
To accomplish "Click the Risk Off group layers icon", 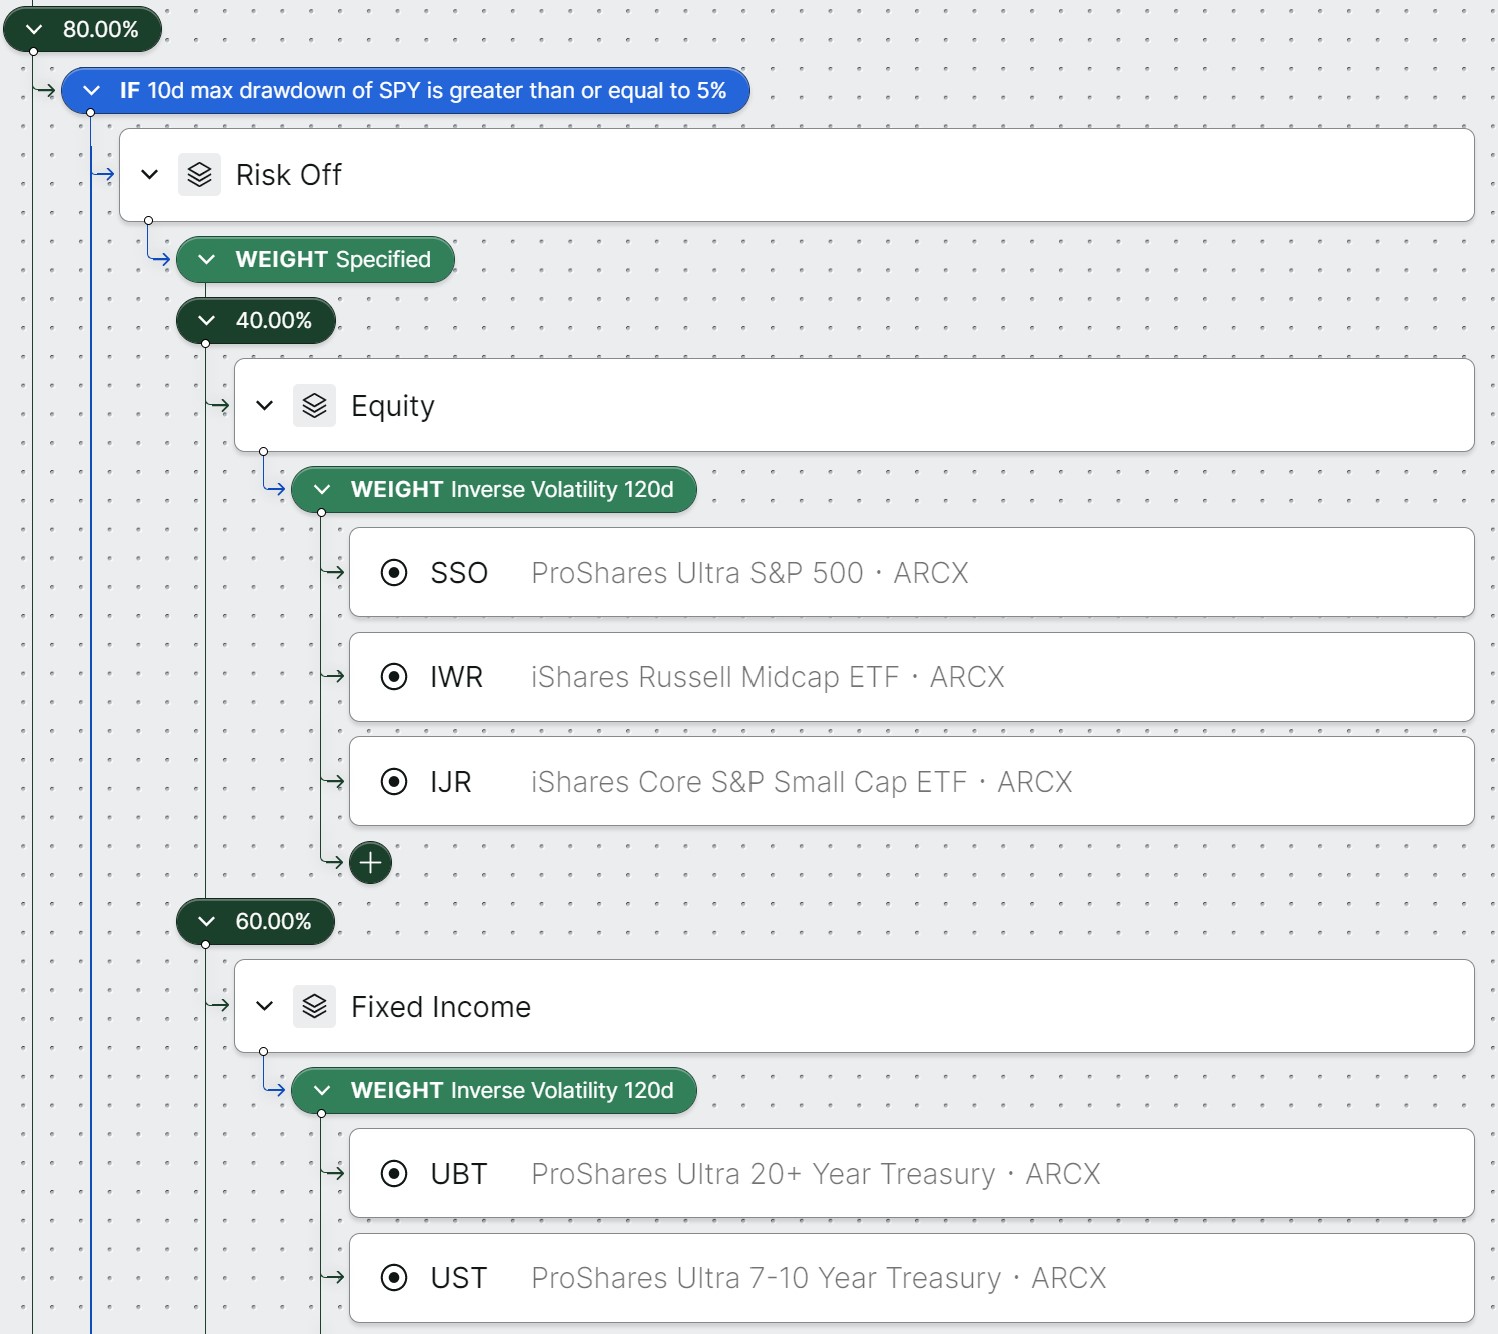I will [199, 175].
